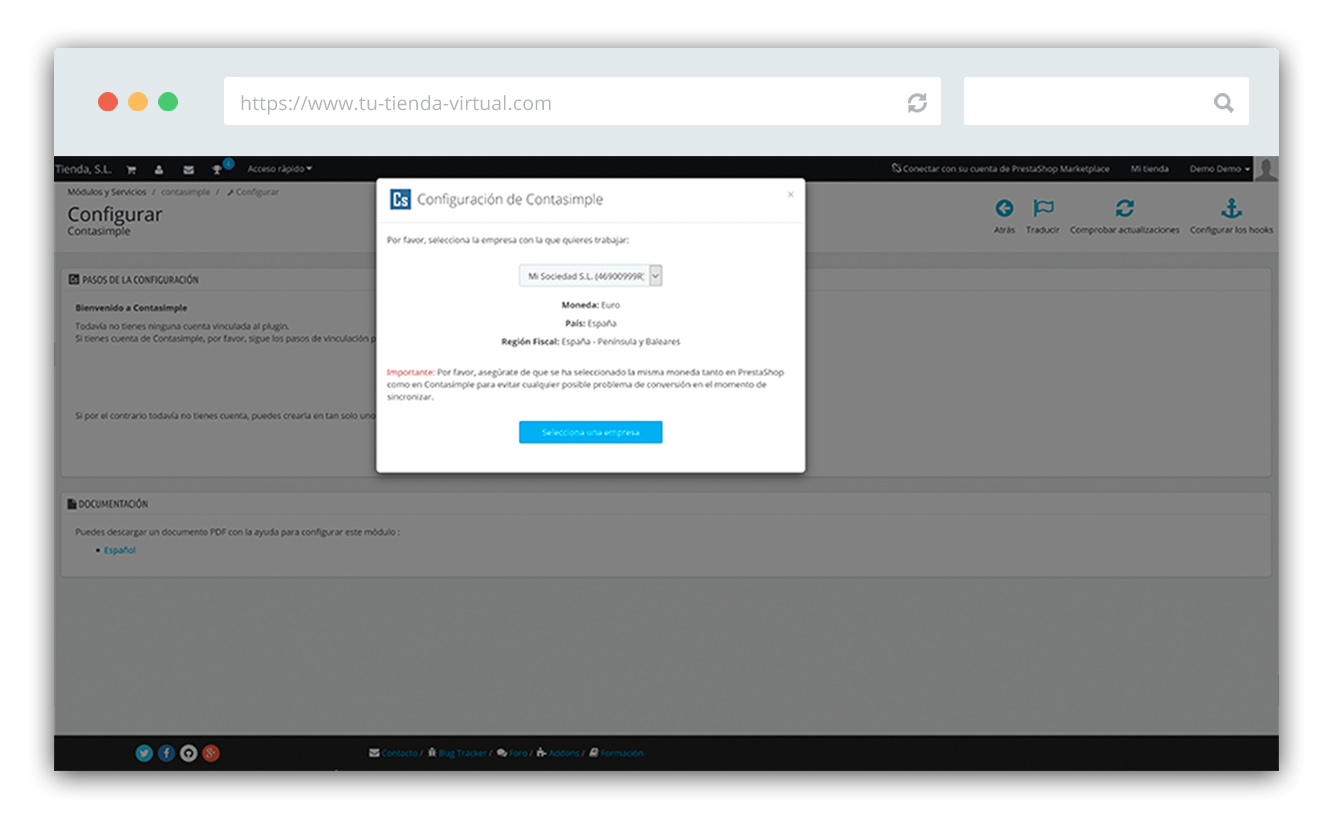
Task: Click the Bienvenido a Contasimple heading
Action: [x=131, y=308]
